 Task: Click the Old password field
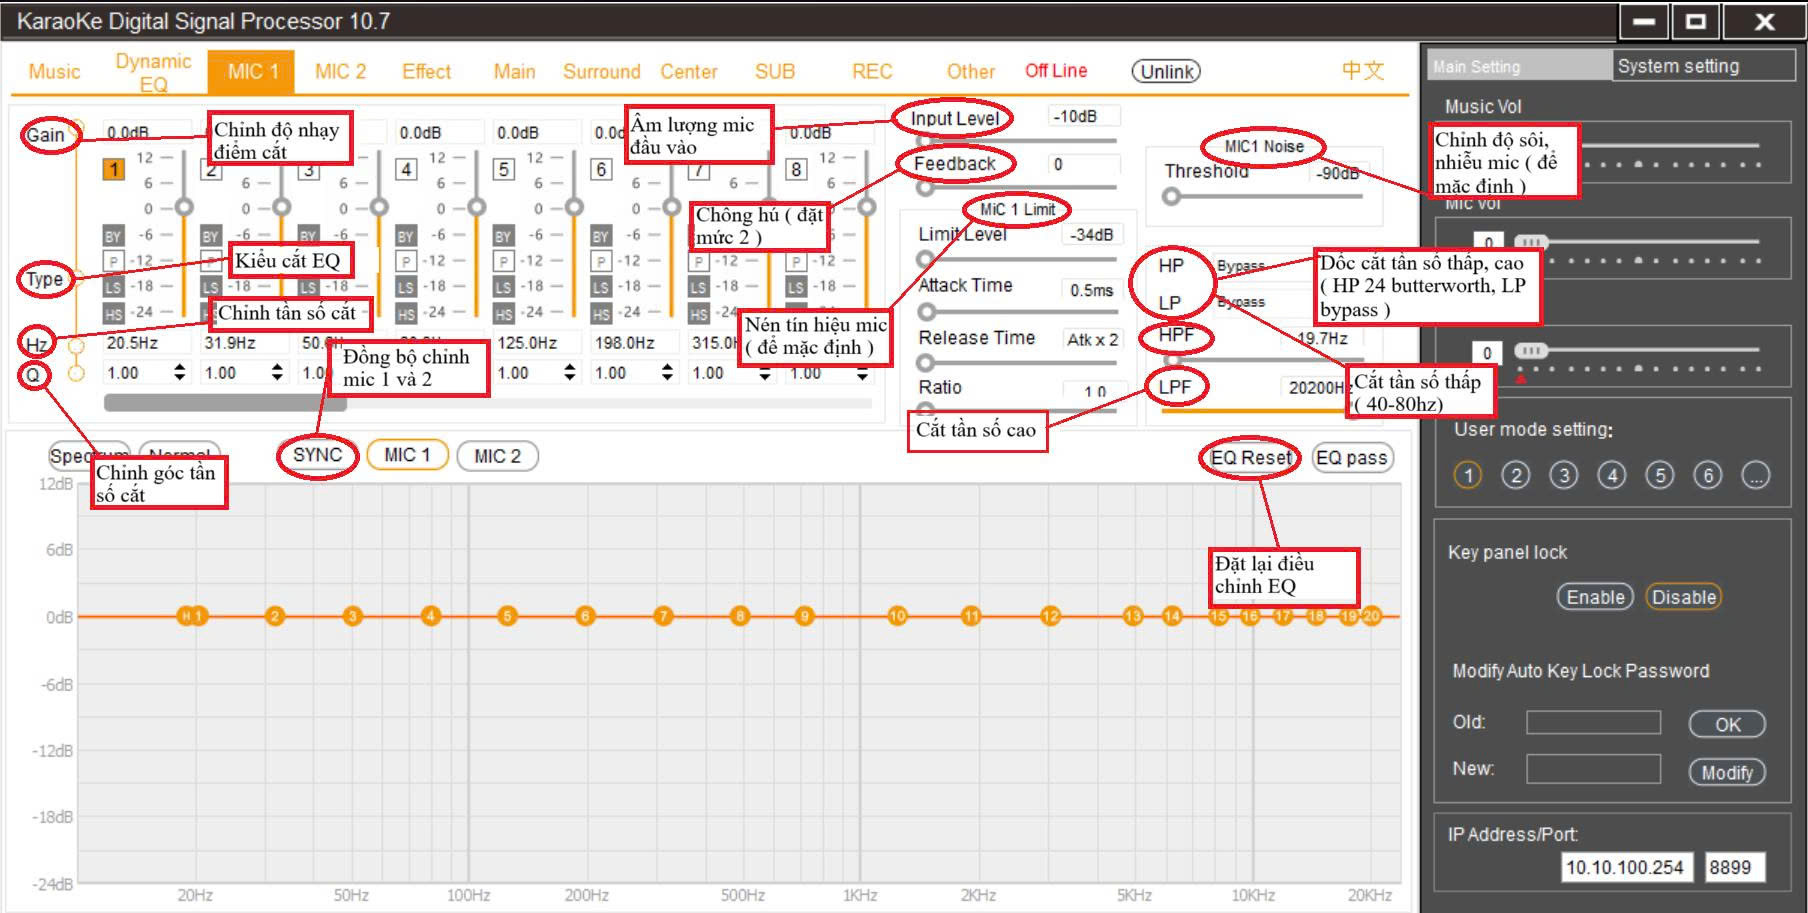(x=1593, y=722)
